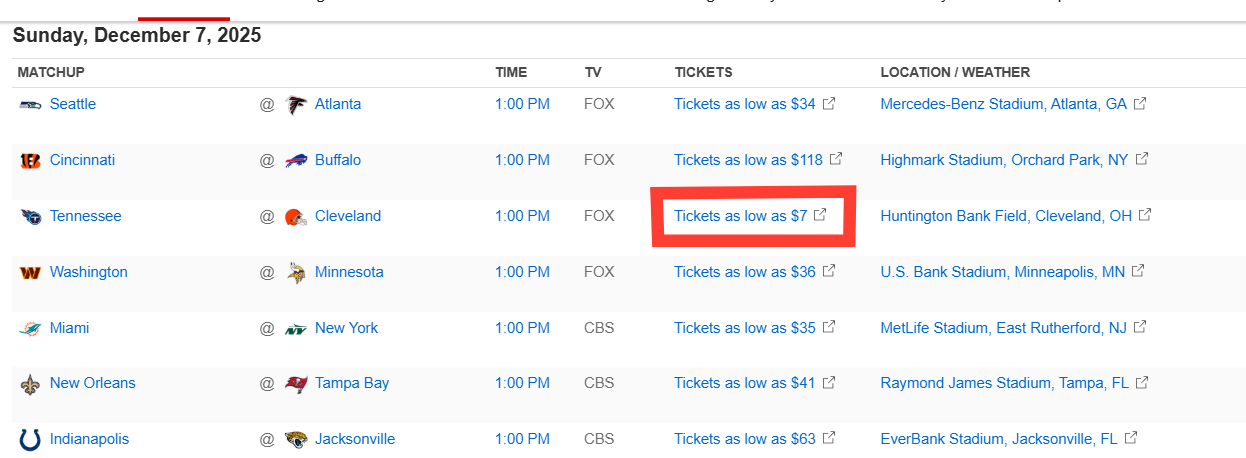Click the Indianapolis Colts horseshoe logo
The width and height of the screenshot is (1246, 458).
(x=30, y=439)
